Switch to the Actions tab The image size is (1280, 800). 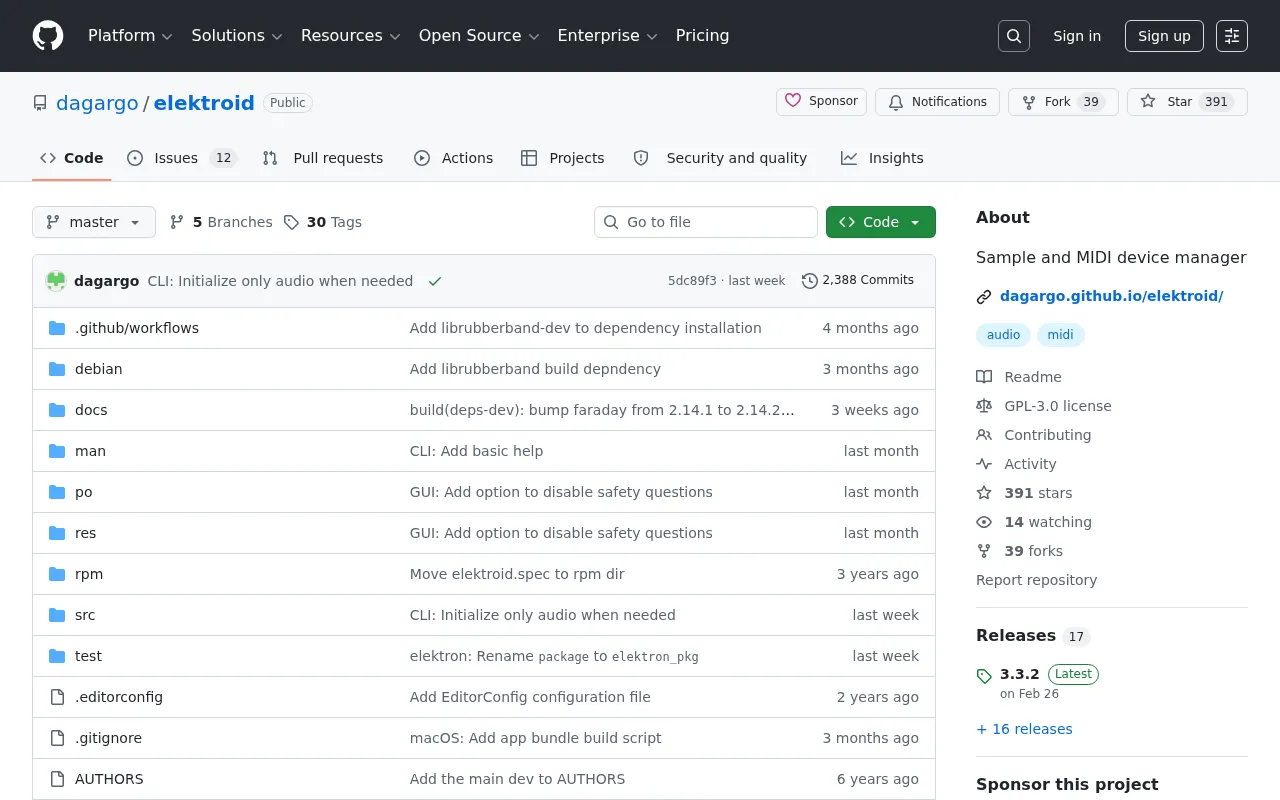coord(454,158)
